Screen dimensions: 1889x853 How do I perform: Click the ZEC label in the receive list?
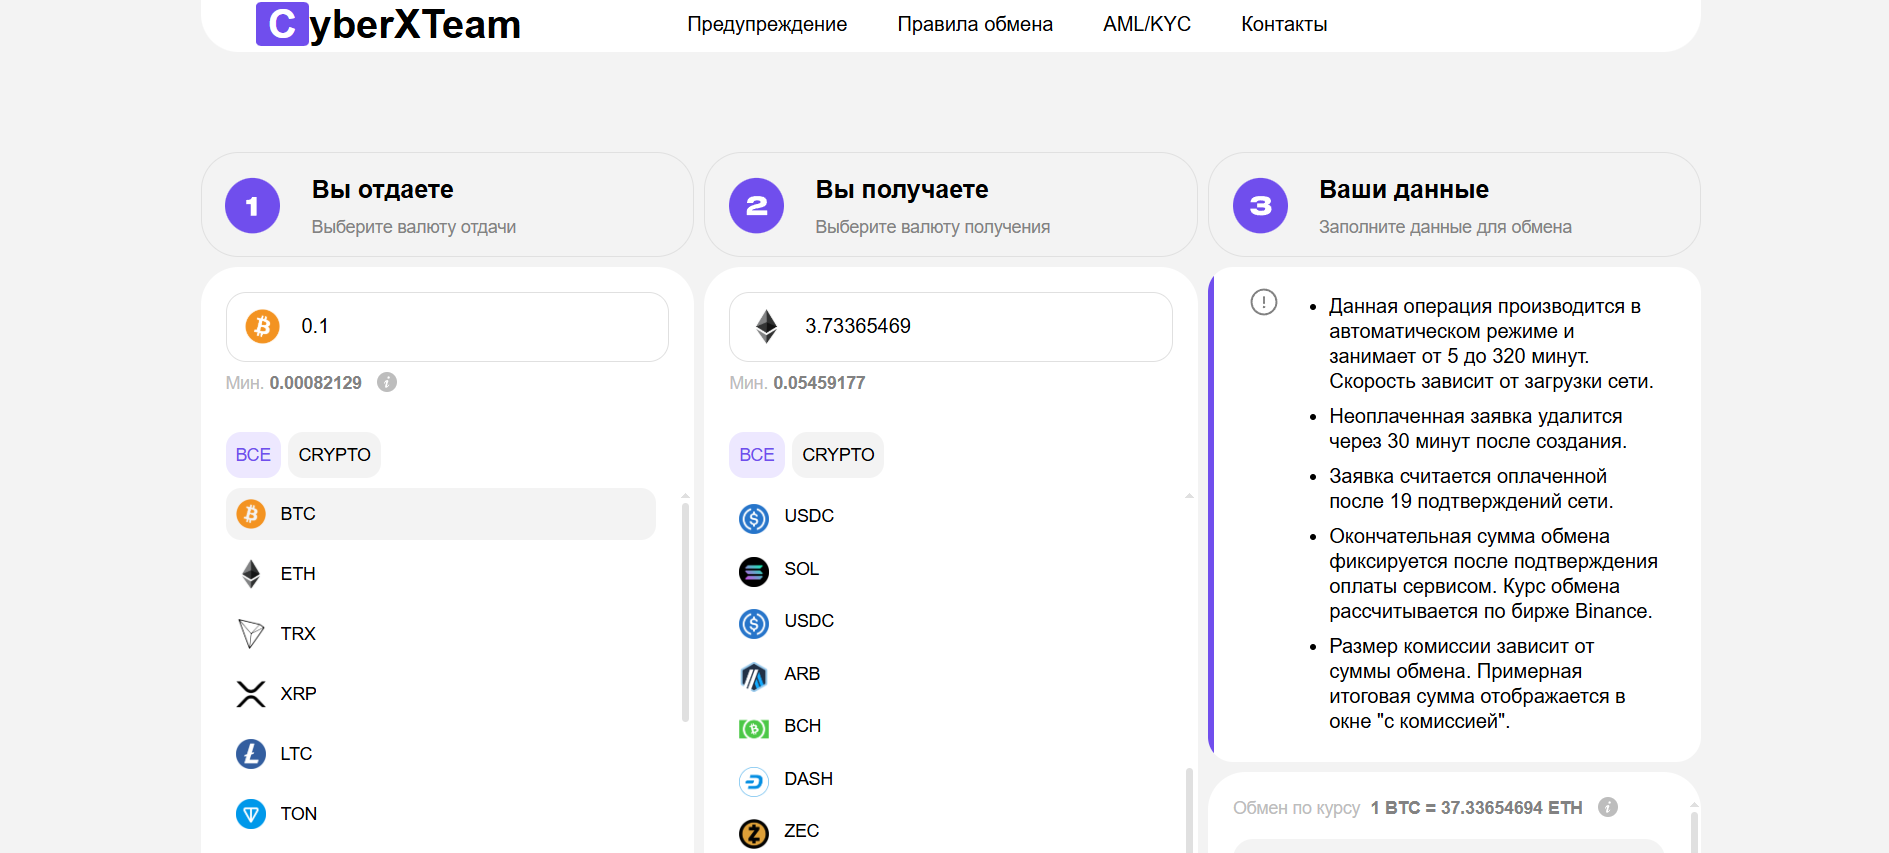tap(802, 831)
